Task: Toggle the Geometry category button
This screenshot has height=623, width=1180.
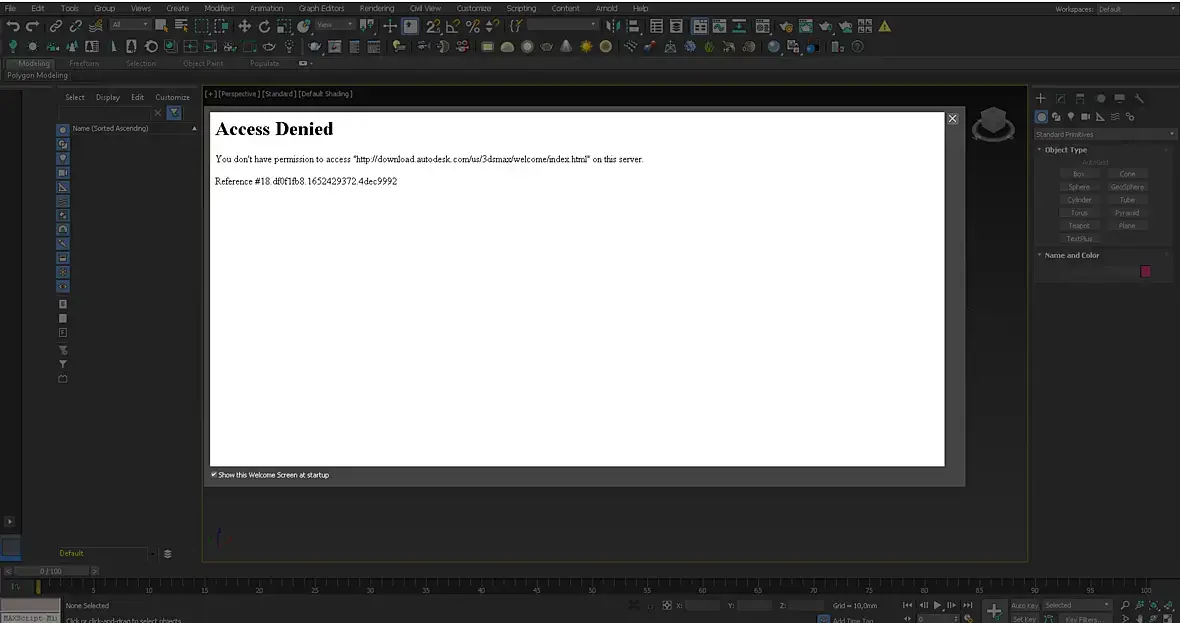Action: 1042,117
